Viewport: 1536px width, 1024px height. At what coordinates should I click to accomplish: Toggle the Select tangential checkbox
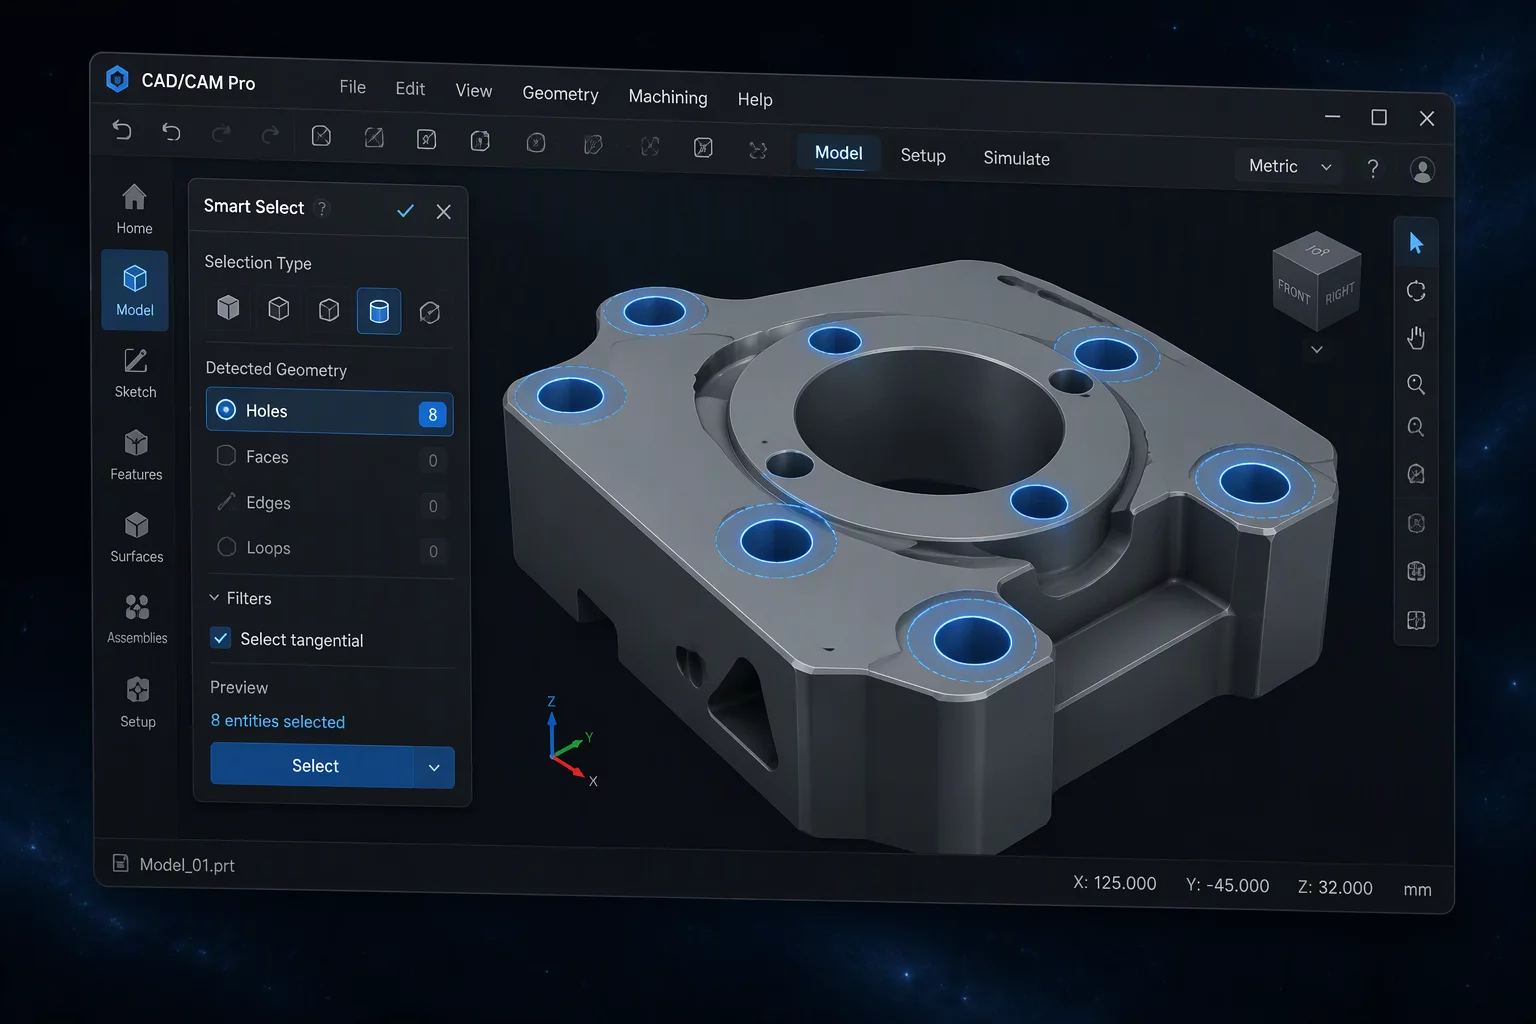(221, 638)
